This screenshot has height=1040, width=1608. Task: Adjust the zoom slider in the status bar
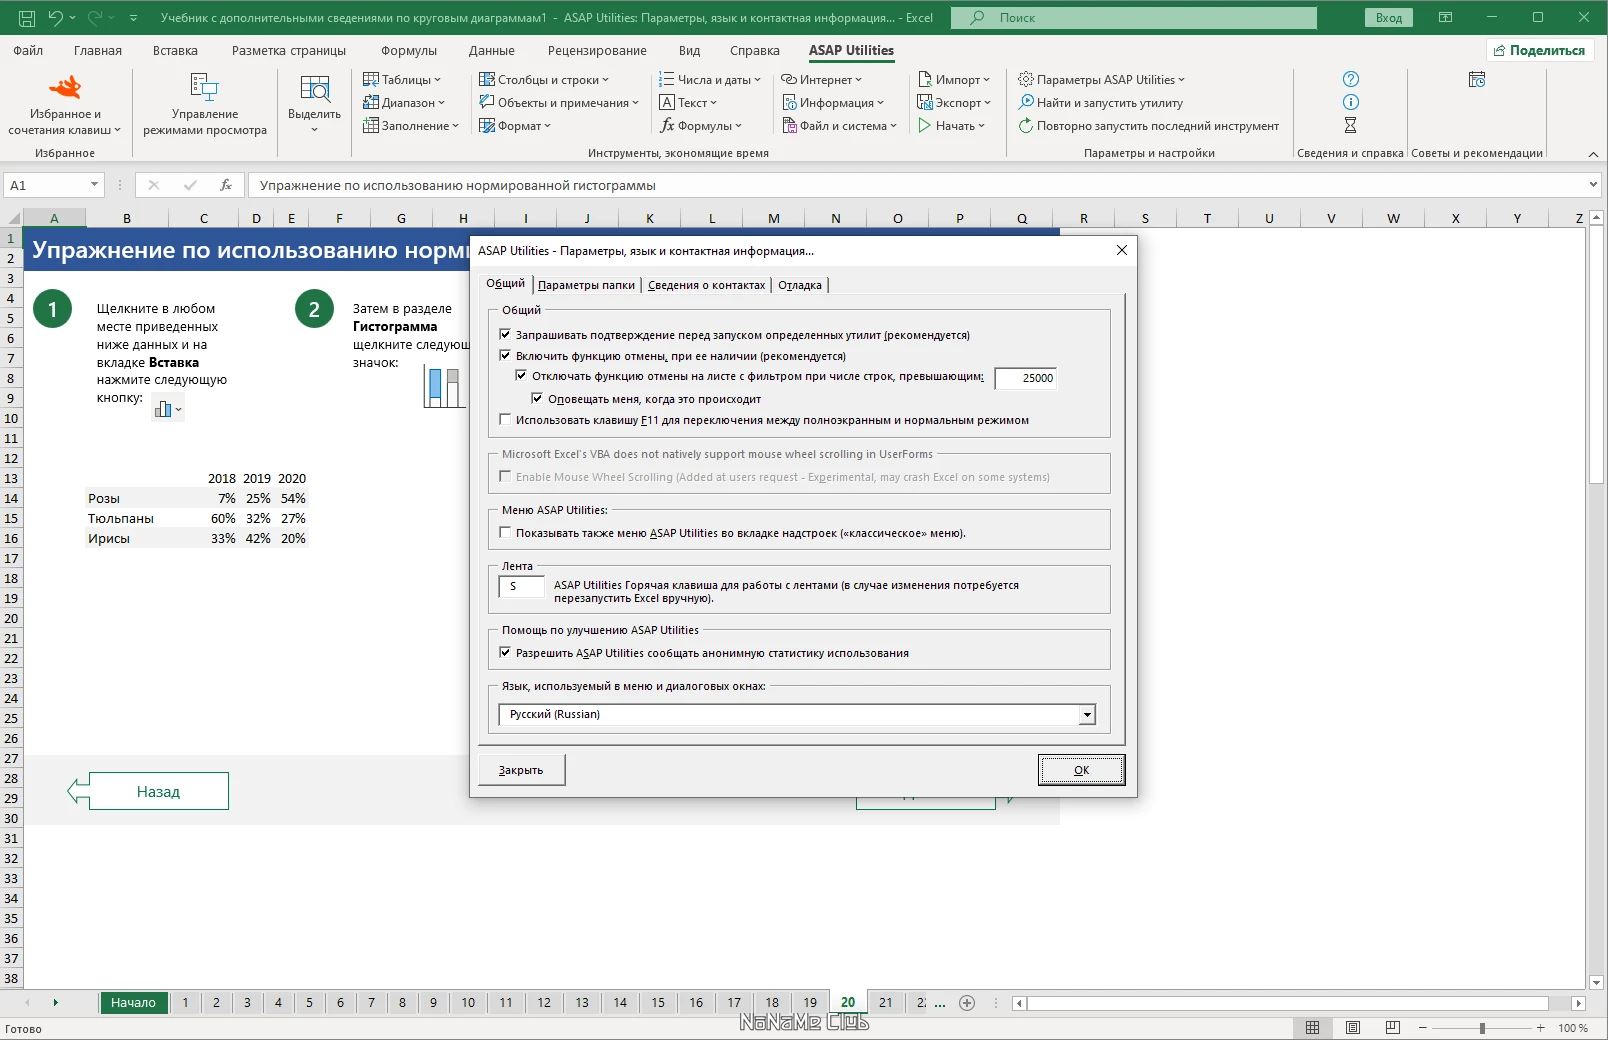[x=1481, y=1028]
